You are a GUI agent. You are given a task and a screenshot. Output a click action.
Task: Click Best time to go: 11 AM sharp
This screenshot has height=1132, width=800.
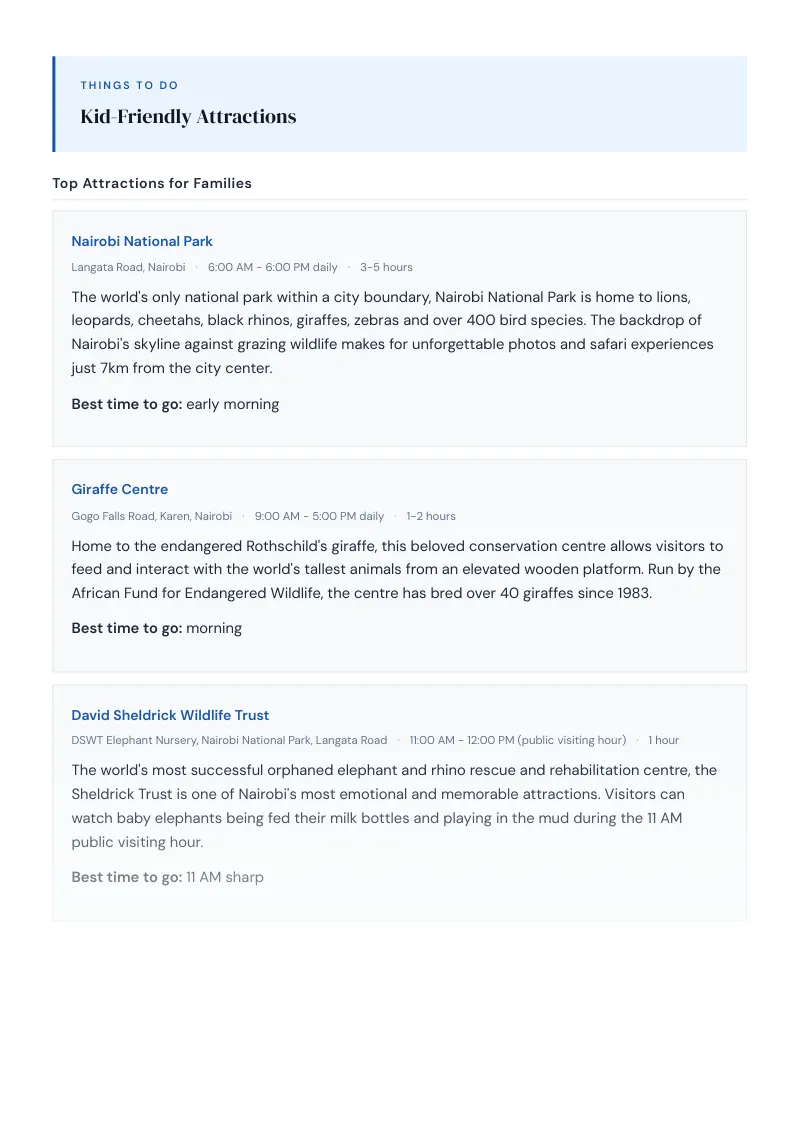point(168,877)
